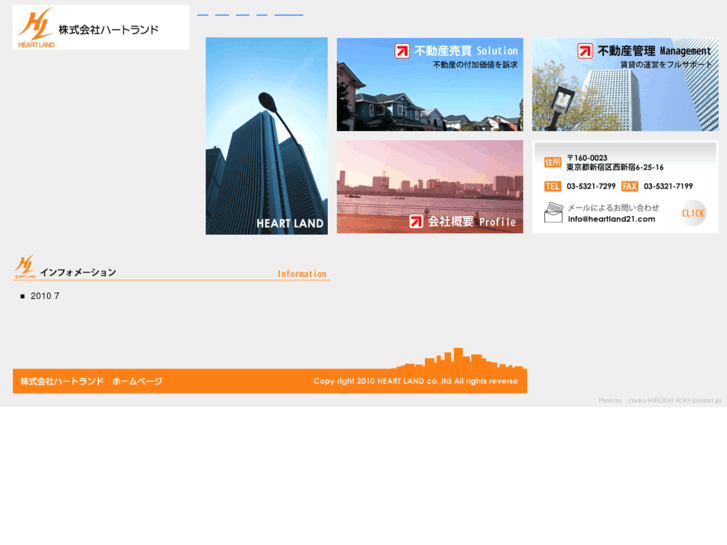Click the orange FAX badge

point(630,186)
